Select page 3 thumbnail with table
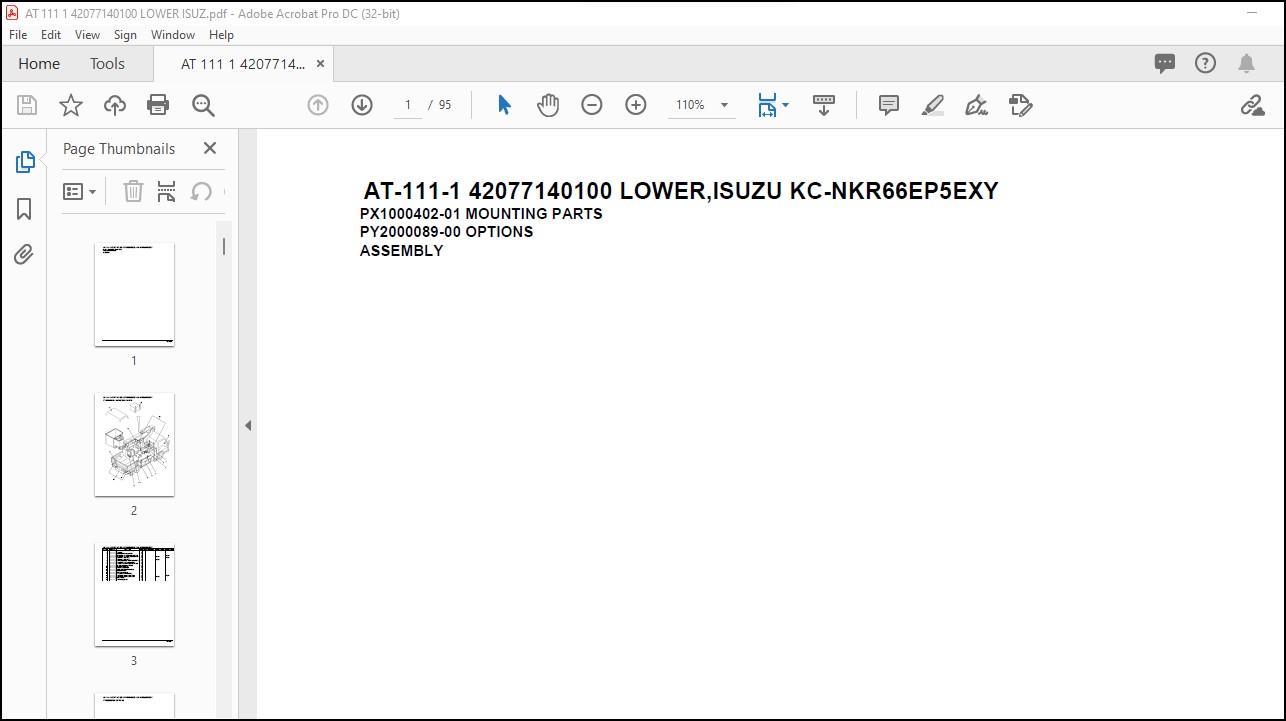This screenshot has height=721, width=1286. point(134,595)
